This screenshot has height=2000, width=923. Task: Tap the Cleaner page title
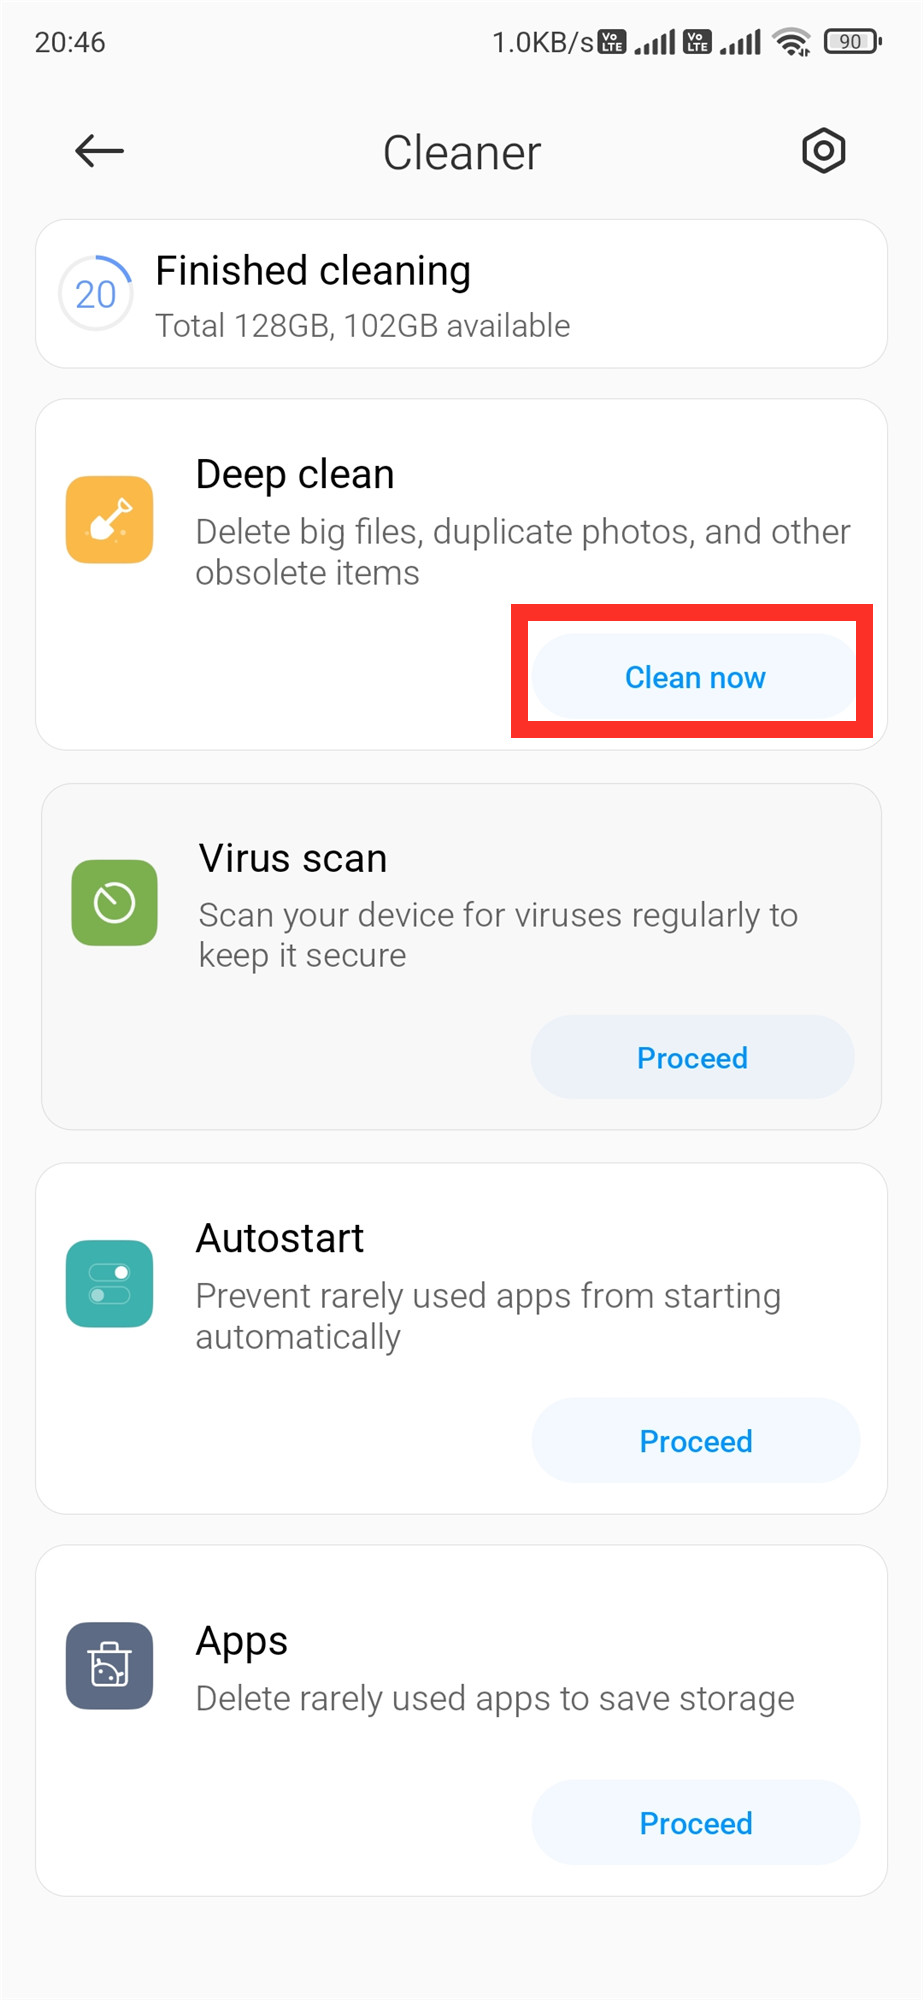[x=462, y=153]
